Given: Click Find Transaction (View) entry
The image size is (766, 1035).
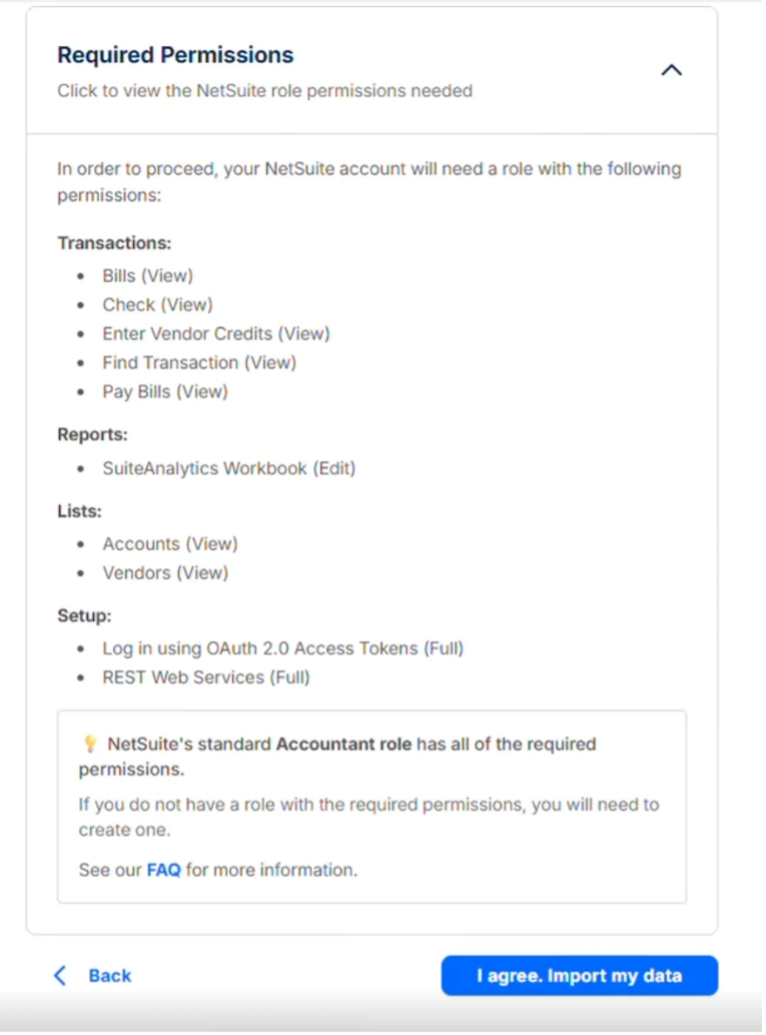Looking at the screenshot, I should tap(199, 362).
